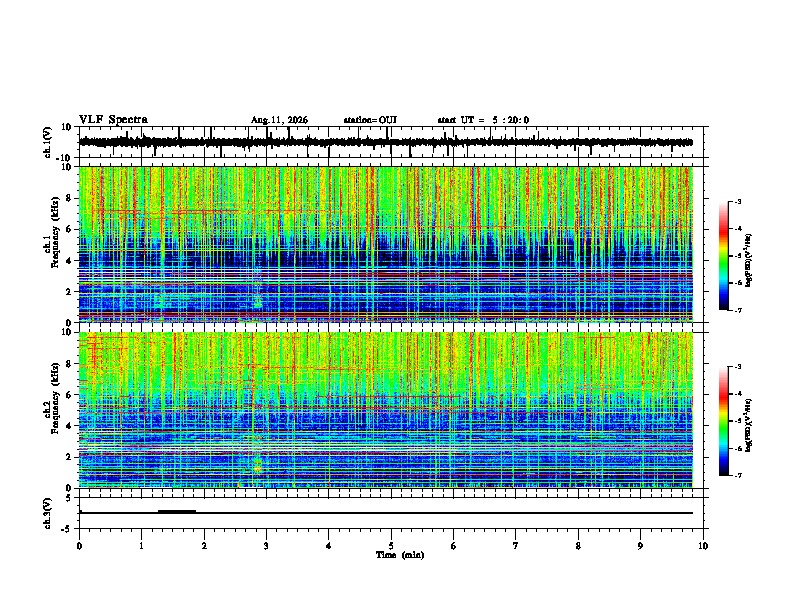Screen dimensions: 792x612
Task: Select the date text "Aug.11, 2026"
Action: tap(279, 120)
